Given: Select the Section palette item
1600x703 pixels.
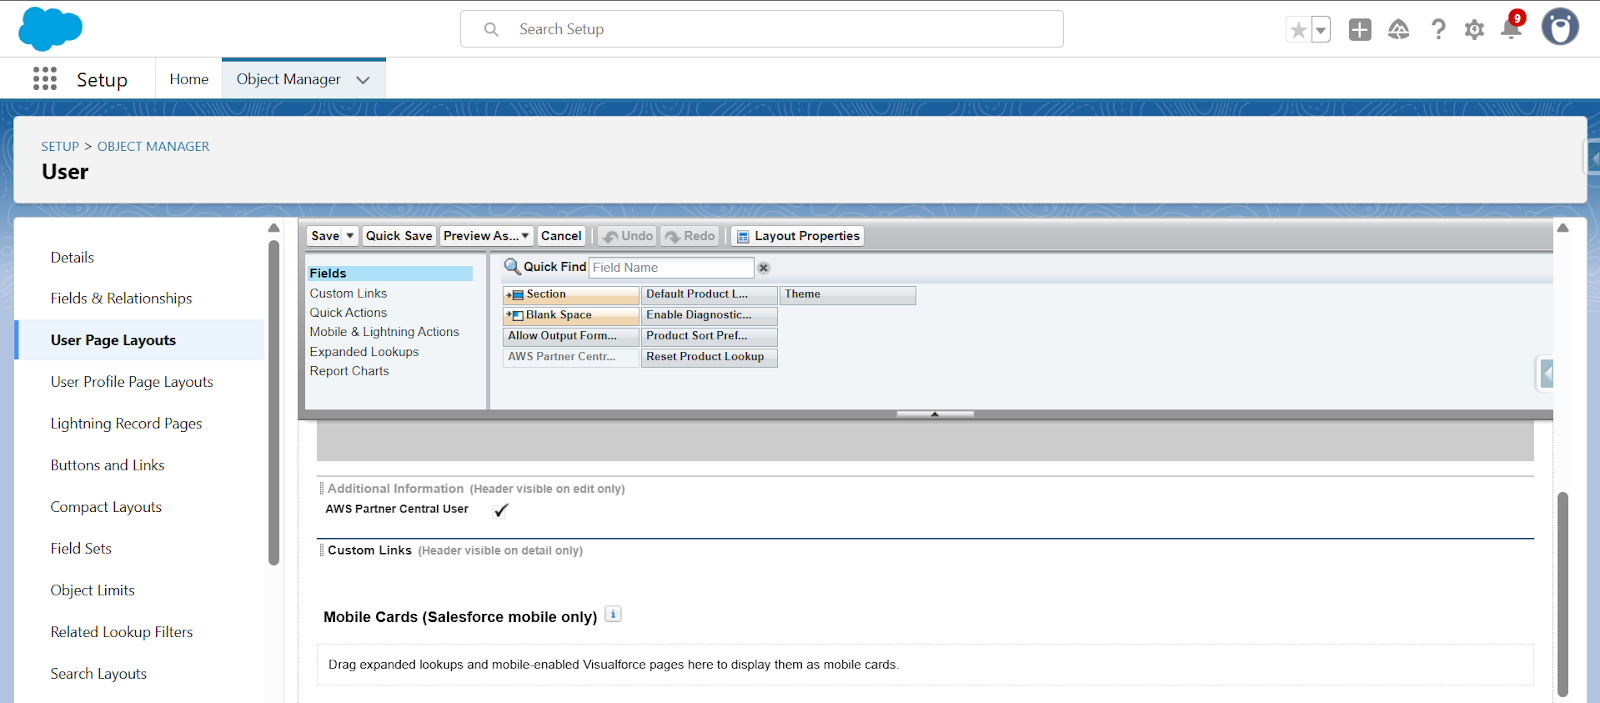Looking at the screenshot, I should point(571,295).
